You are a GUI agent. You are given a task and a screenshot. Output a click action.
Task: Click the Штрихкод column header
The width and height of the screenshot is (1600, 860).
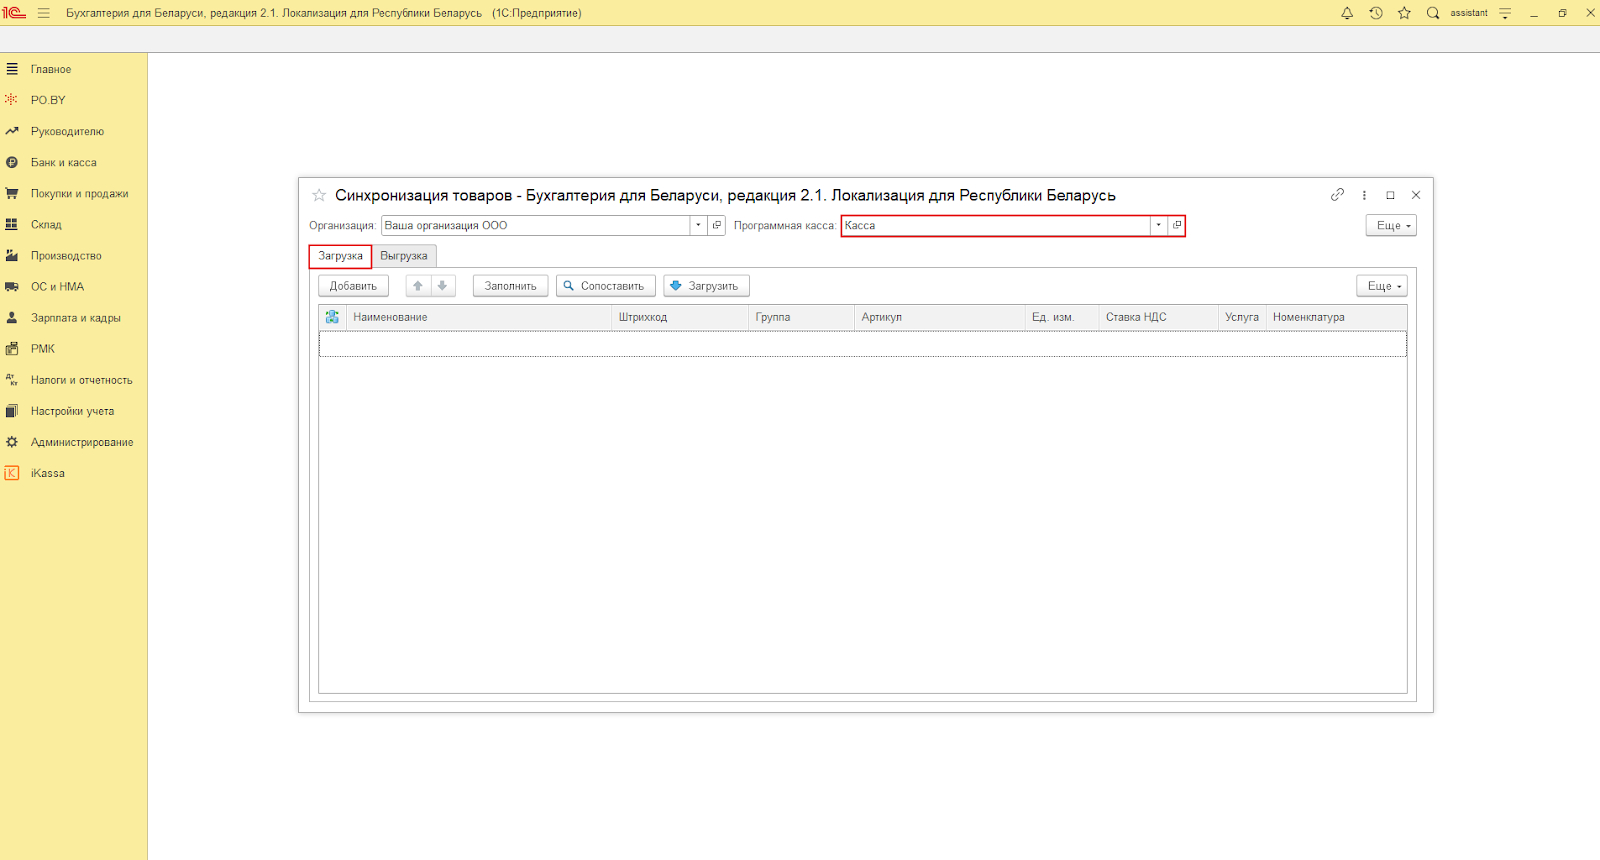coord(680,317)
